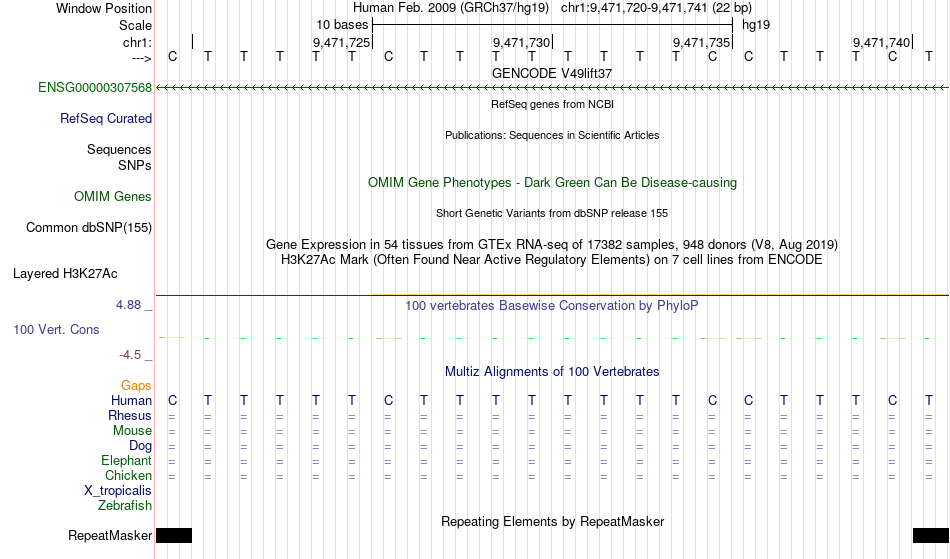Click the right black RepeatMasker block
This screenshot has height=559, width=950.
tap(931, 535)
